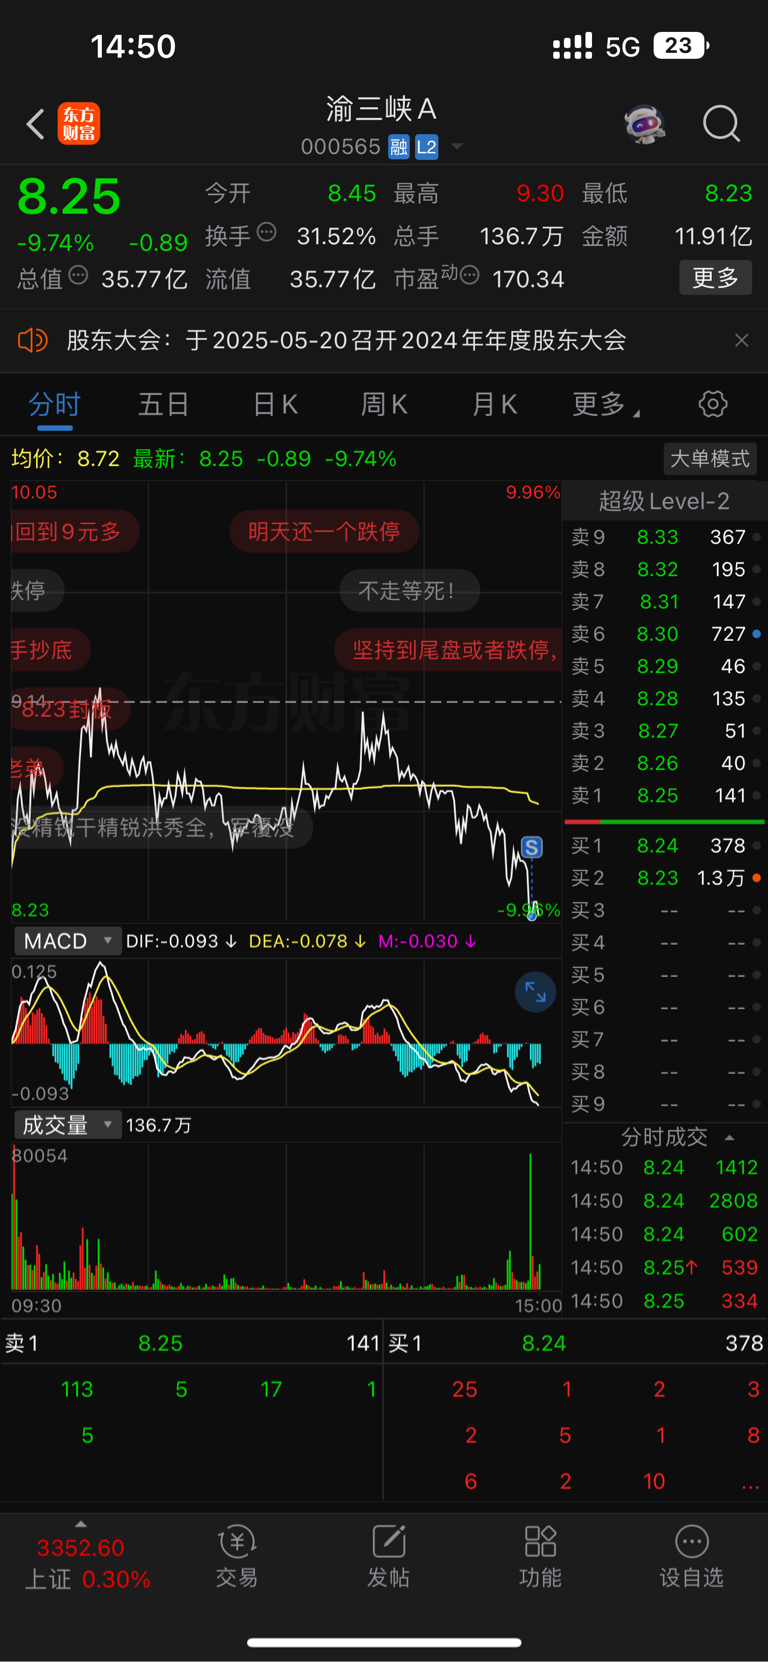Image resolution: width=768 pixels, height=1662 pixels.
Task: Tap the volume bar chart panel
Action: click(x=286, y=1218)
